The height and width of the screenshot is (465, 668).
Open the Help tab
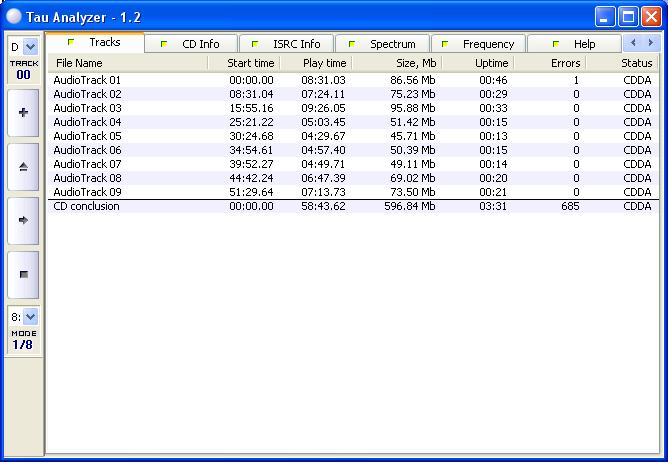pos(574,44)
